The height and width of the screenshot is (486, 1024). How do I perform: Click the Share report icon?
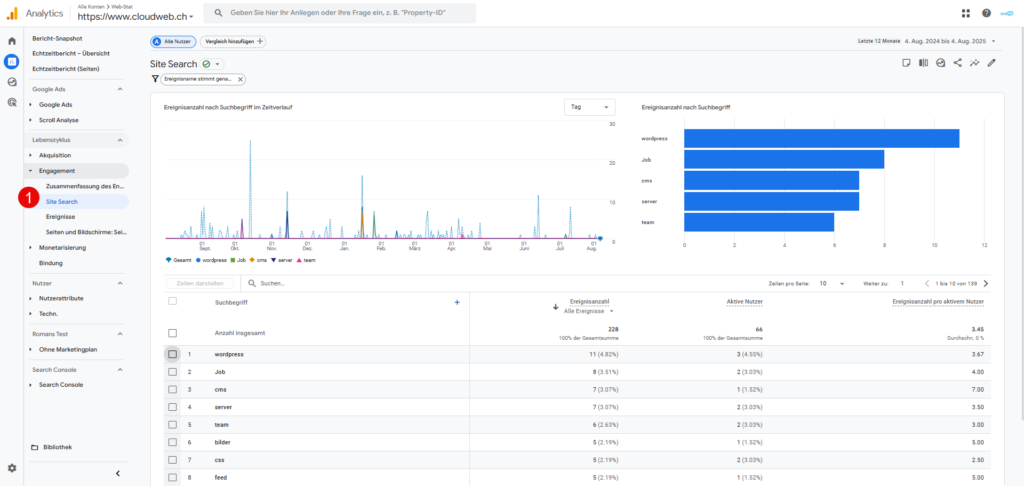click(957, 63)
